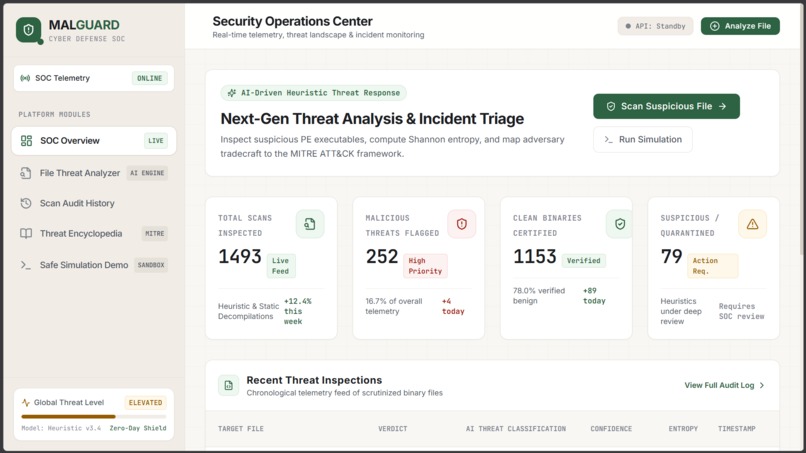Open the Threat Encyclopedia page

[x=94, y=233]
